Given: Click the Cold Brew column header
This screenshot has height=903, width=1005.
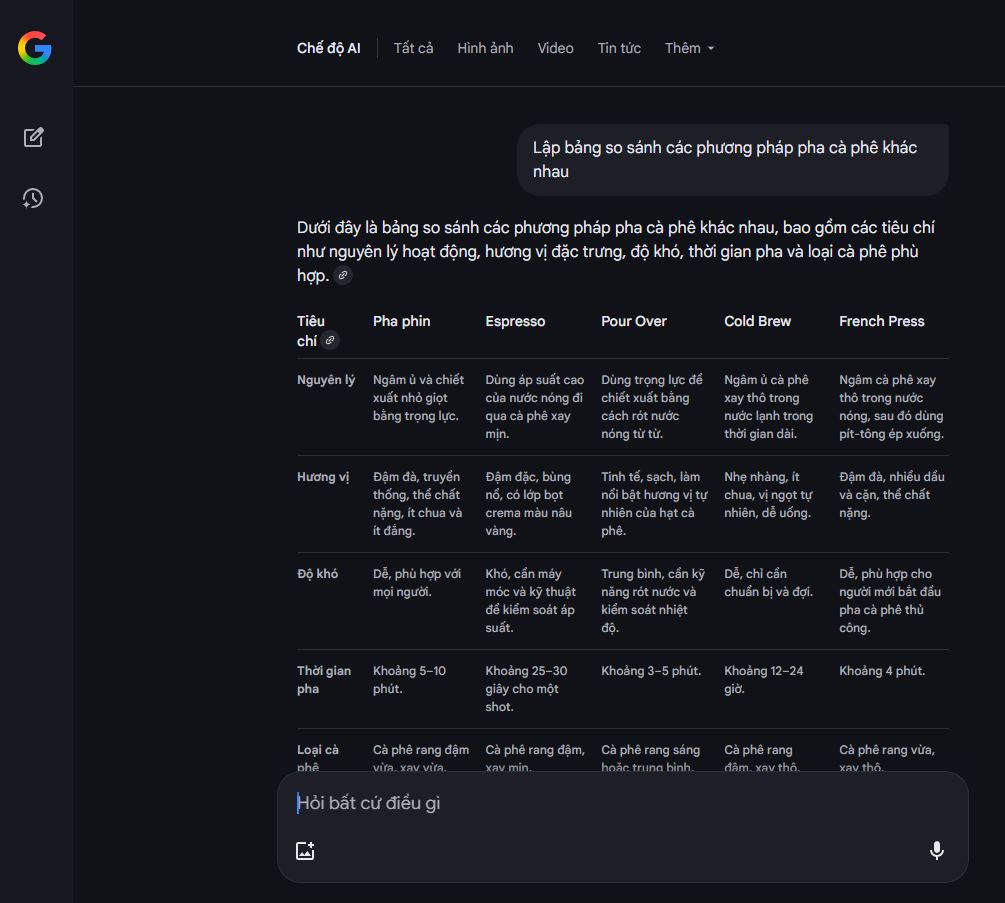Looking at the screenshot, I should coord(757,321).
